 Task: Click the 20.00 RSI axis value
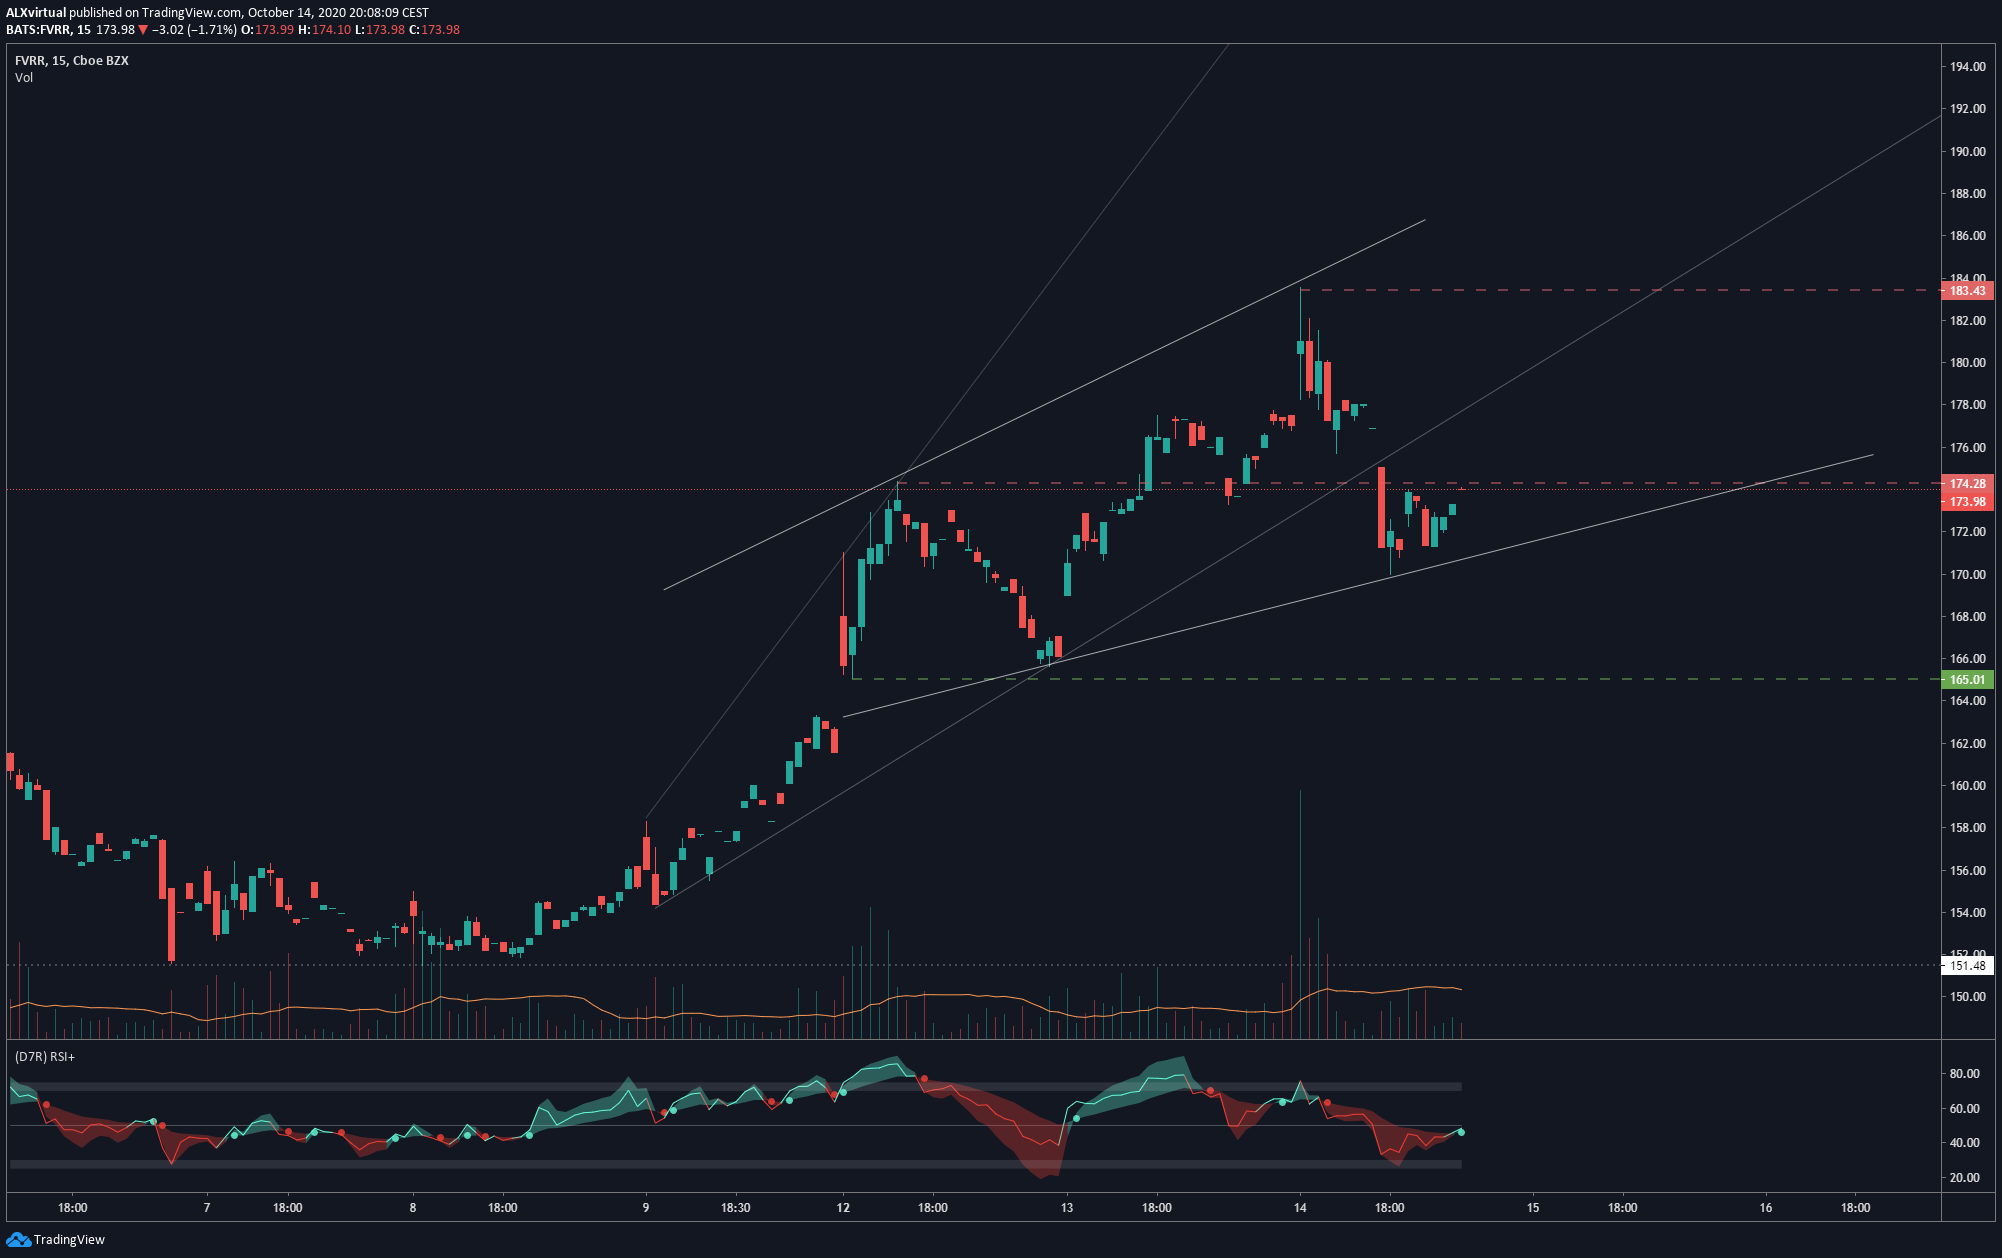tap(1964, 1178)
